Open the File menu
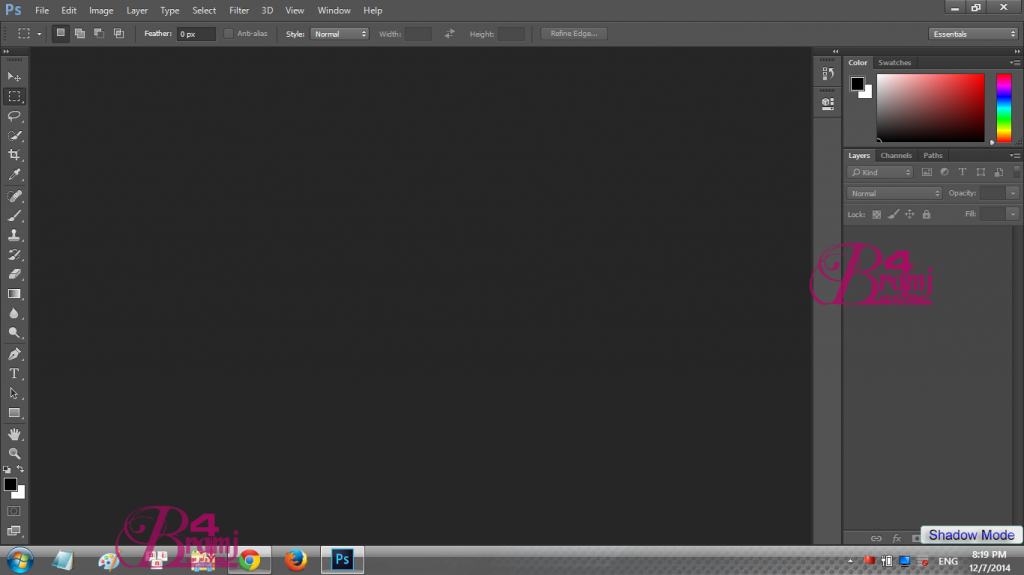 (42, 10)
